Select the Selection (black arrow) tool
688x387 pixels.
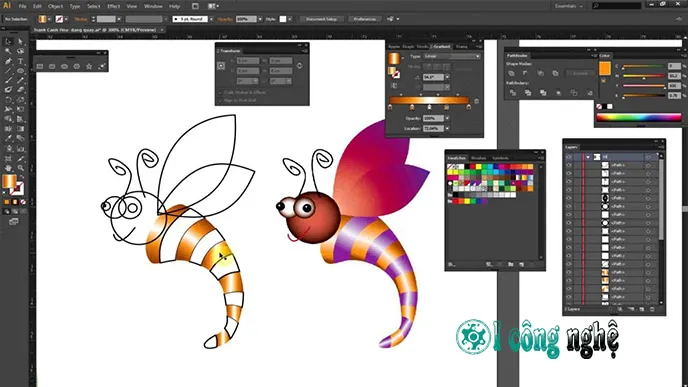point(8,42)
